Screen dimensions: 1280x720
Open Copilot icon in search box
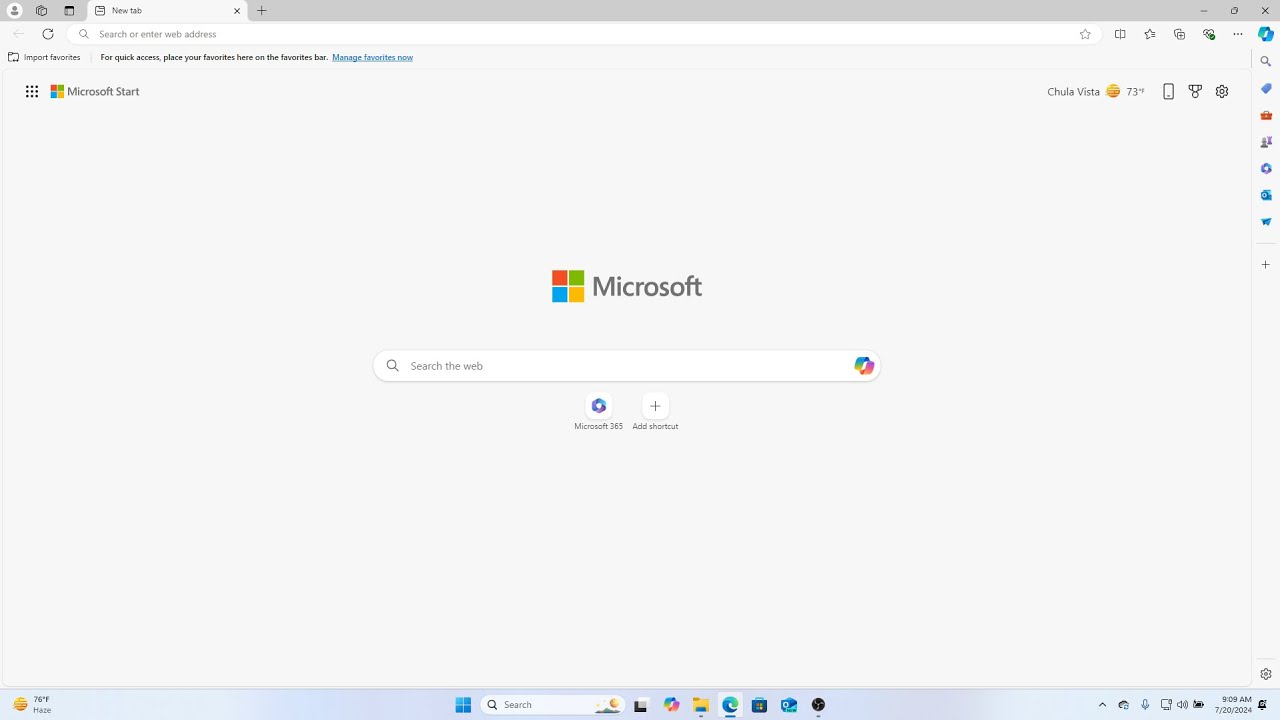(864, 366)
